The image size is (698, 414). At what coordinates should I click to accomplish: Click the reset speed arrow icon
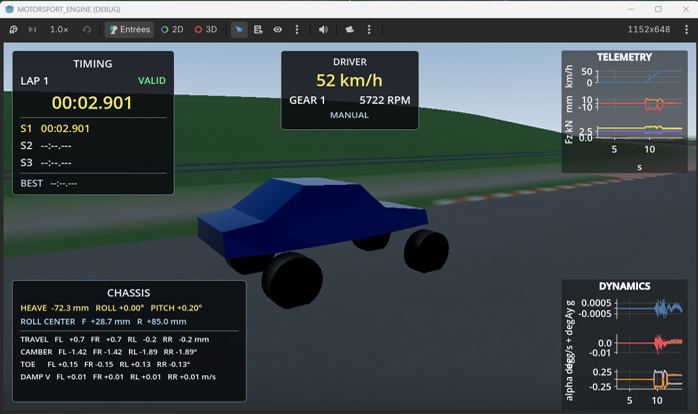(x=87, y=29)
